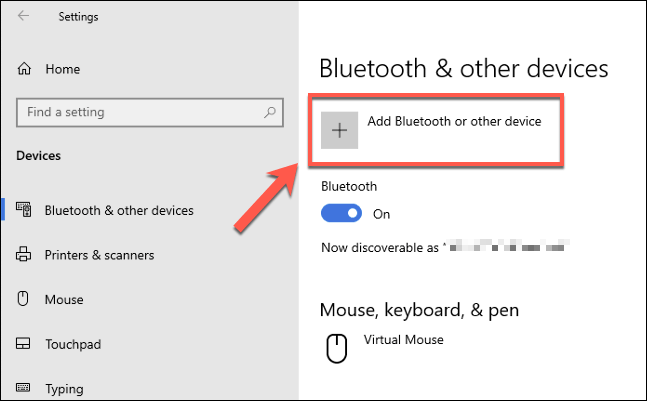The width and height of the screenshot is (647, 401).
Task: Click the Typing keyboard icon
Action: [25, 388]
